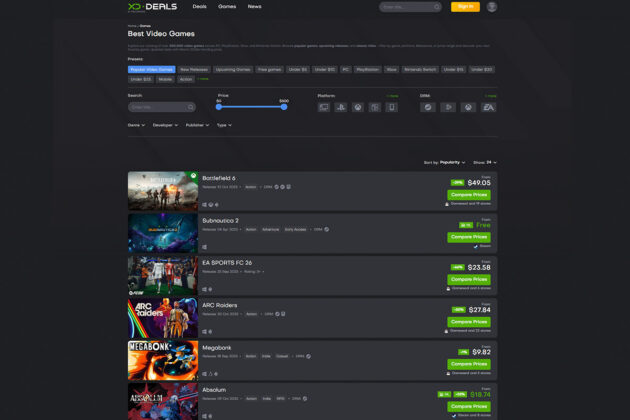Click the Windows icon under Megabonk
Viewport: 630px width, 420px height.
click(x=205, y=374)
